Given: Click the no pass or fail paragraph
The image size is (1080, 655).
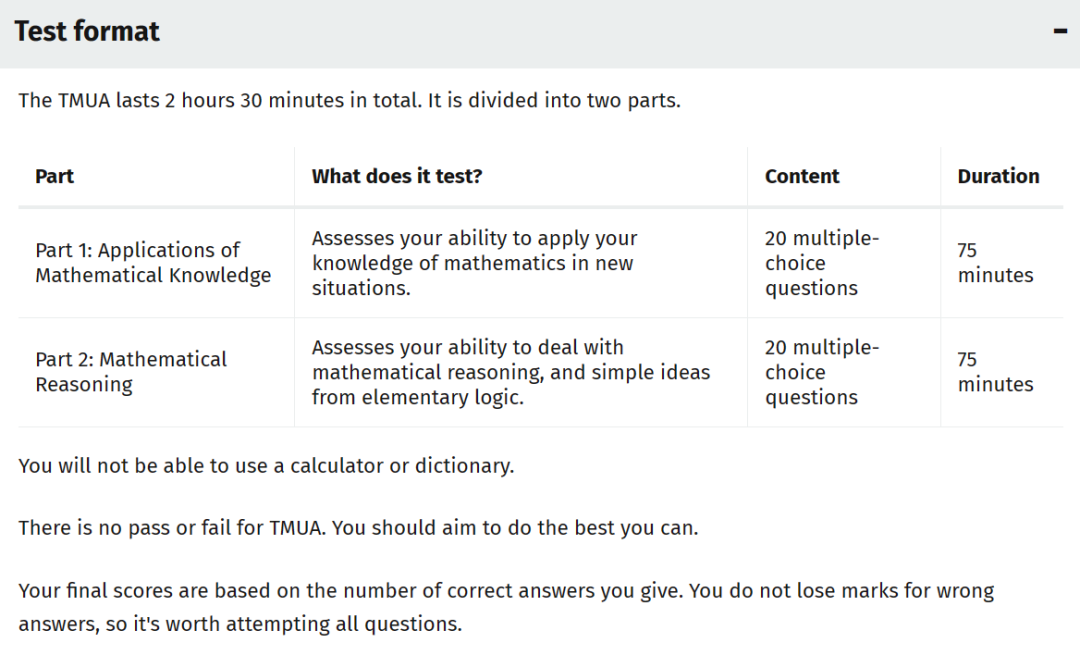Looking at the screenshot, I should tap(358, 528).
